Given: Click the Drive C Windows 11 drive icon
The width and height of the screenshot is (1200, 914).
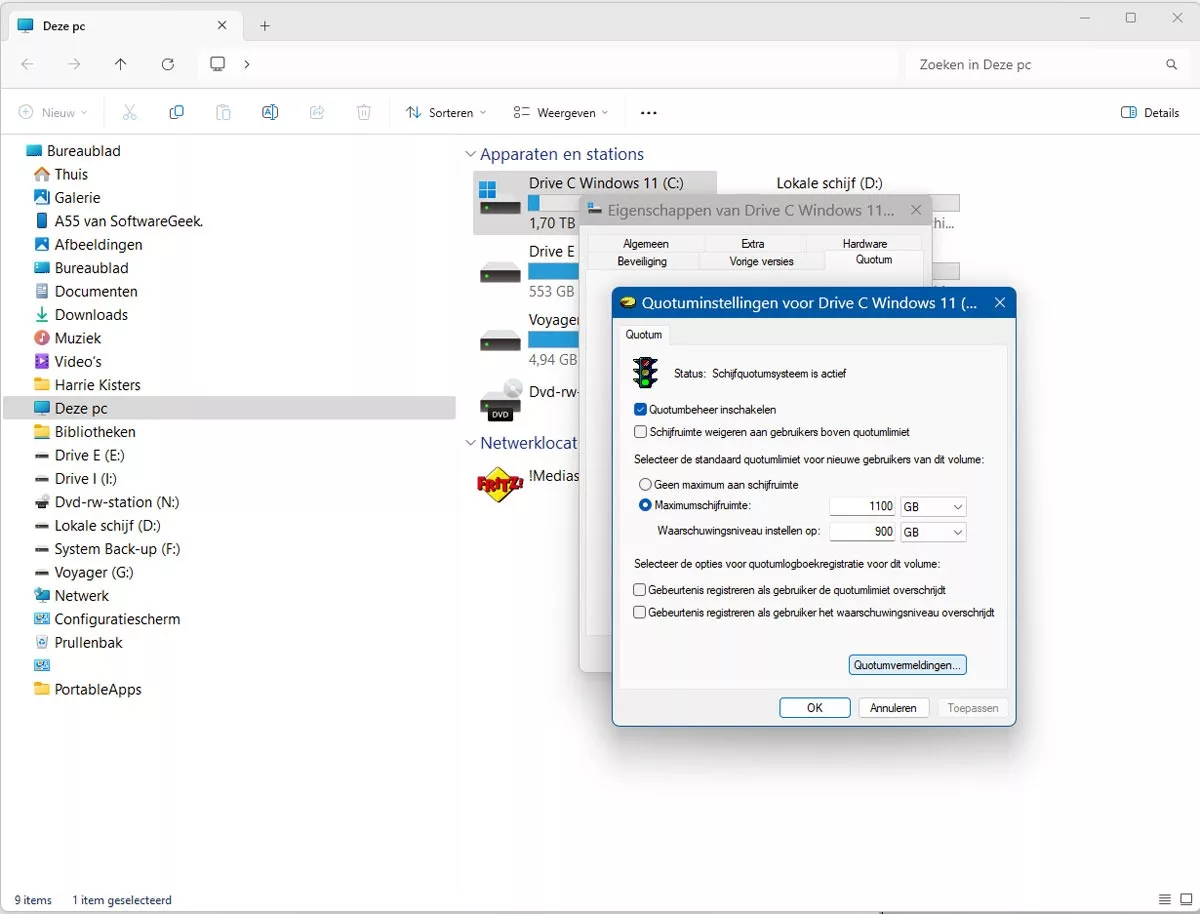Looking at the screenshot, I should point(500,197).
